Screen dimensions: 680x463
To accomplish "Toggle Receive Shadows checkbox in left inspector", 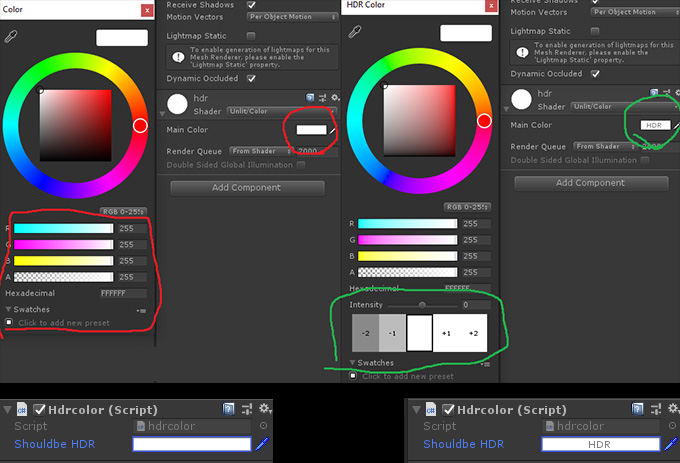I will click(251, 5).
